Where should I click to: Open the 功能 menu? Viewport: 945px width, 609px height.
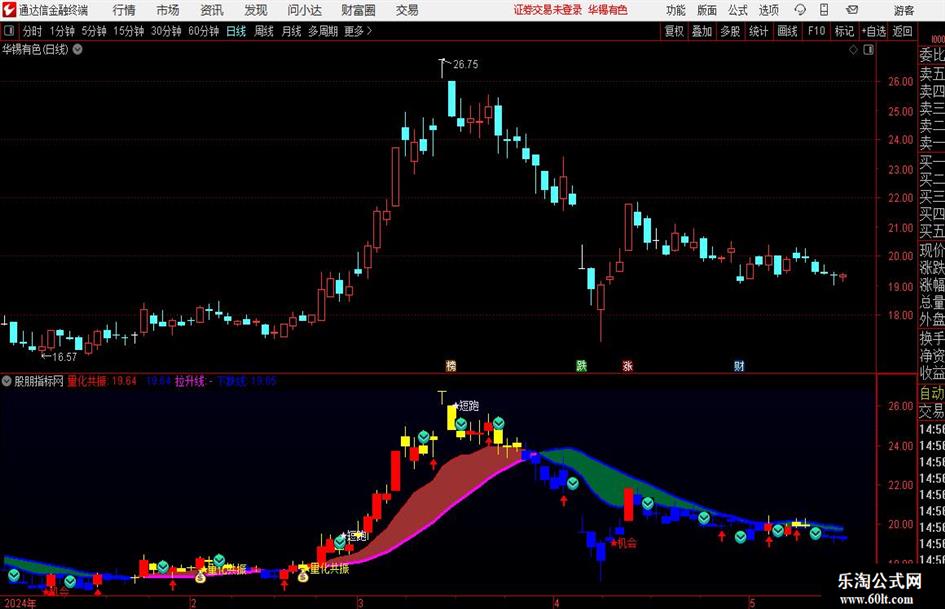pos(676,10)
